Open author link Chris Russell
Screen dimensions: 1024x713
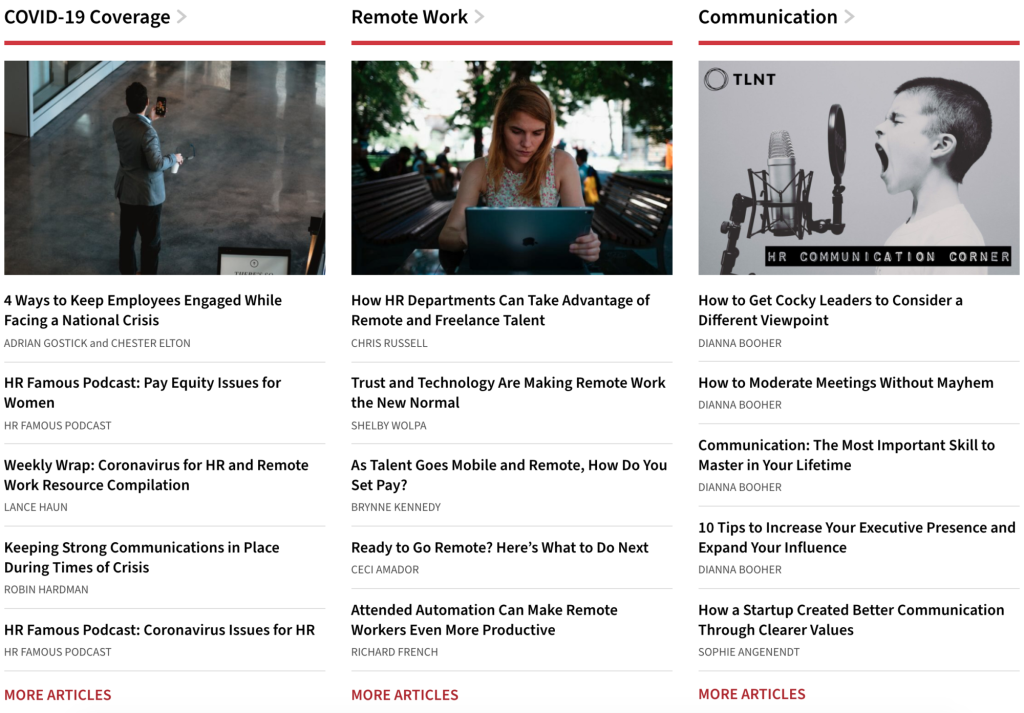click(x=389, y=343)
